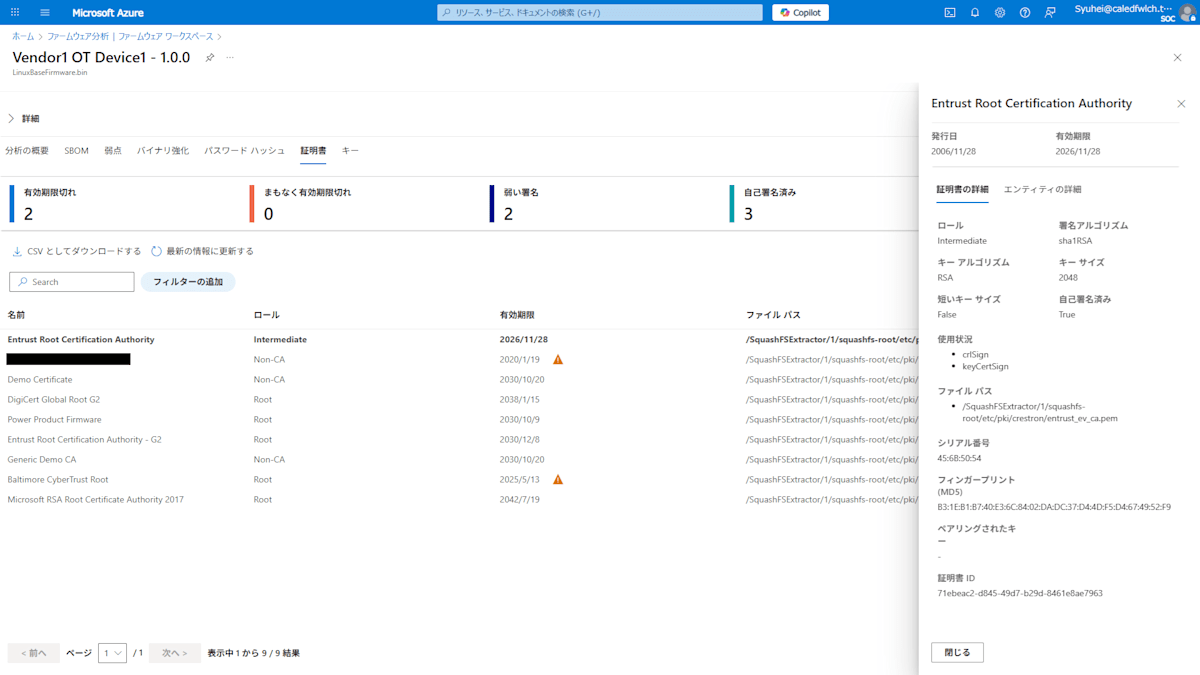This screenshot has width=1200, height=675.
Task: Click the expiry date 2042/7/19
Action: tap(520, 500)
